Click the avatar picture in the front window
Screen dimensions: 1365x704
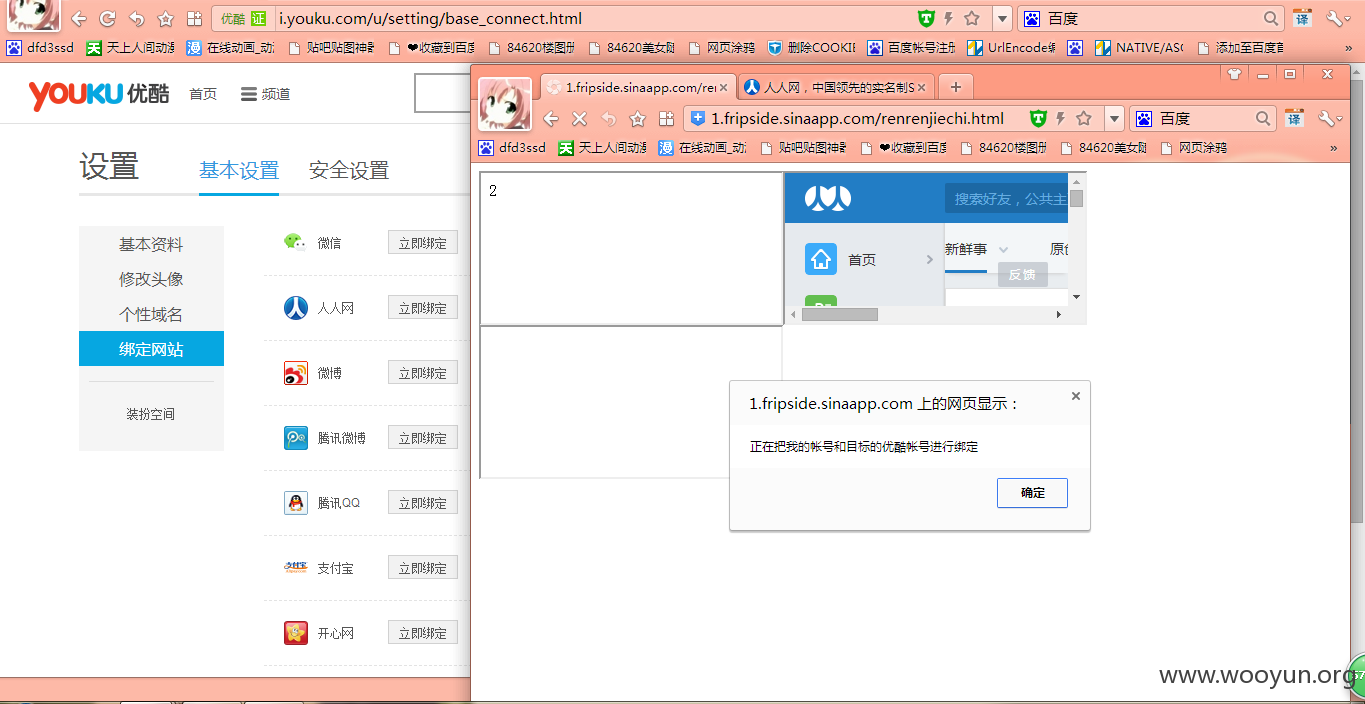(505, 104)
